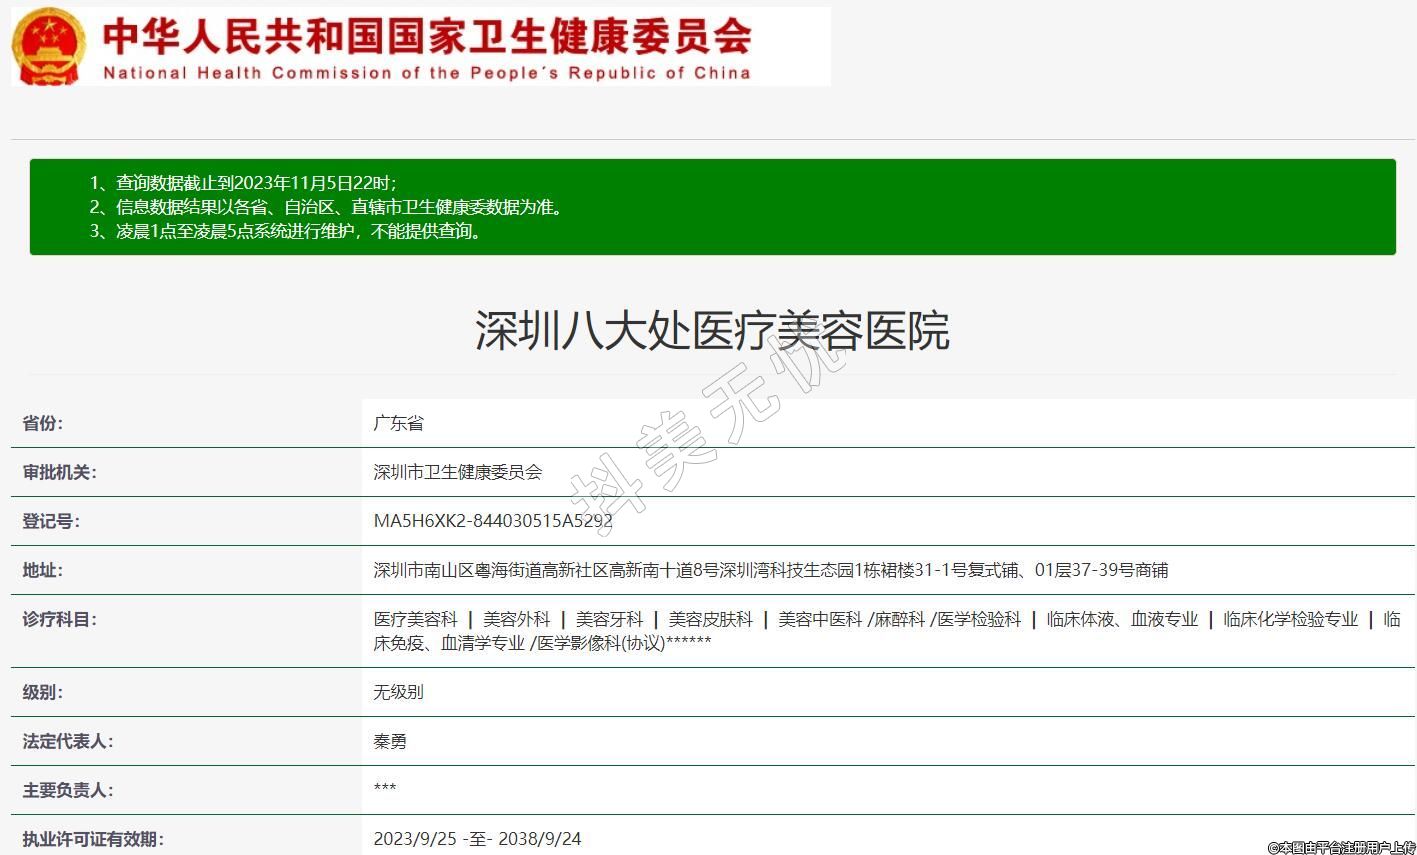Select the 广东省 province value
The image size is (1417, 855).
[x=398, y=423]
